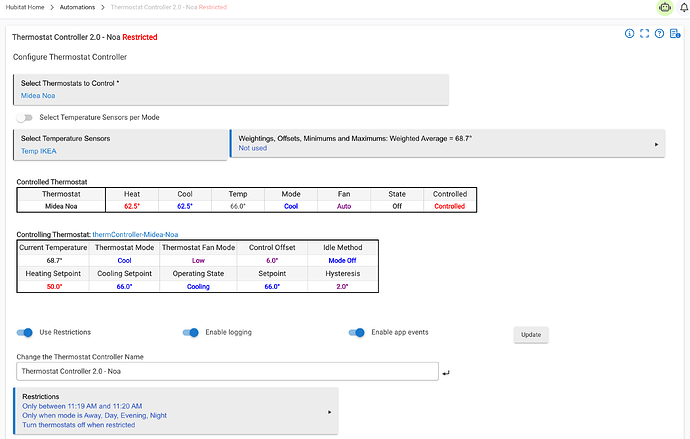
Task: Turn off Enable logging switch
Action: [x=191, y=333]
